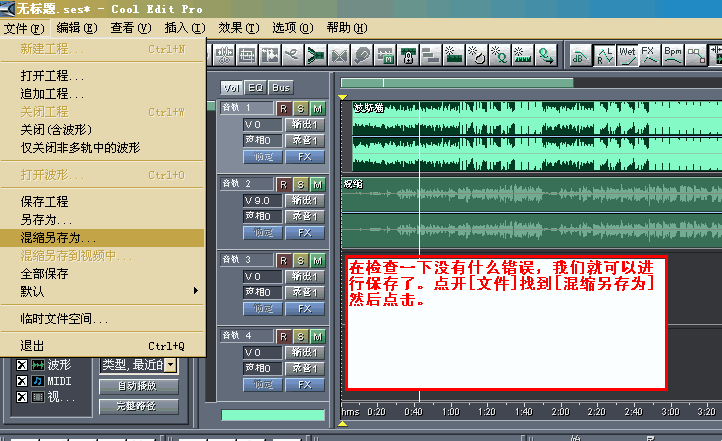
Task: Toggle the Bpm tempo envelopes icon
Action: click(x=673, y=56)
